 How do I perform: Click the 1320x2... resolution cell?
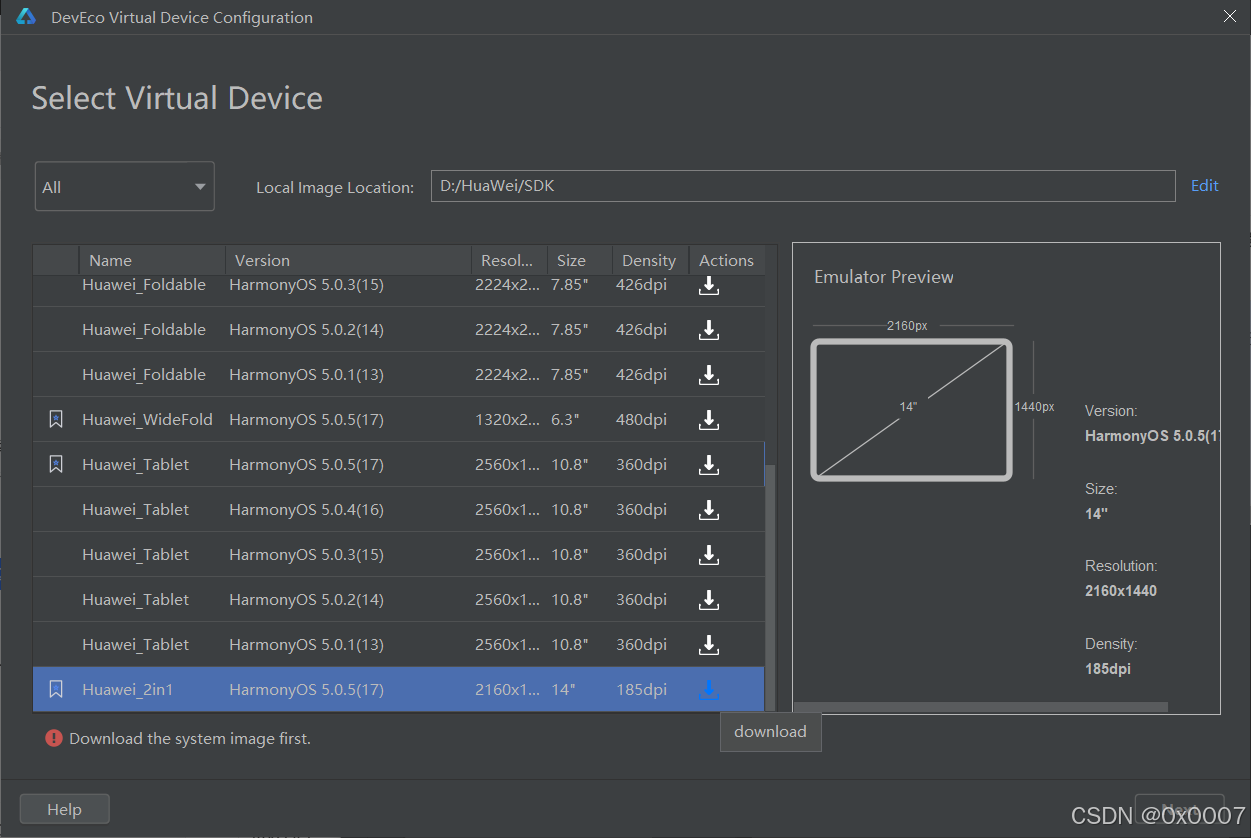[x=508, y=420]
